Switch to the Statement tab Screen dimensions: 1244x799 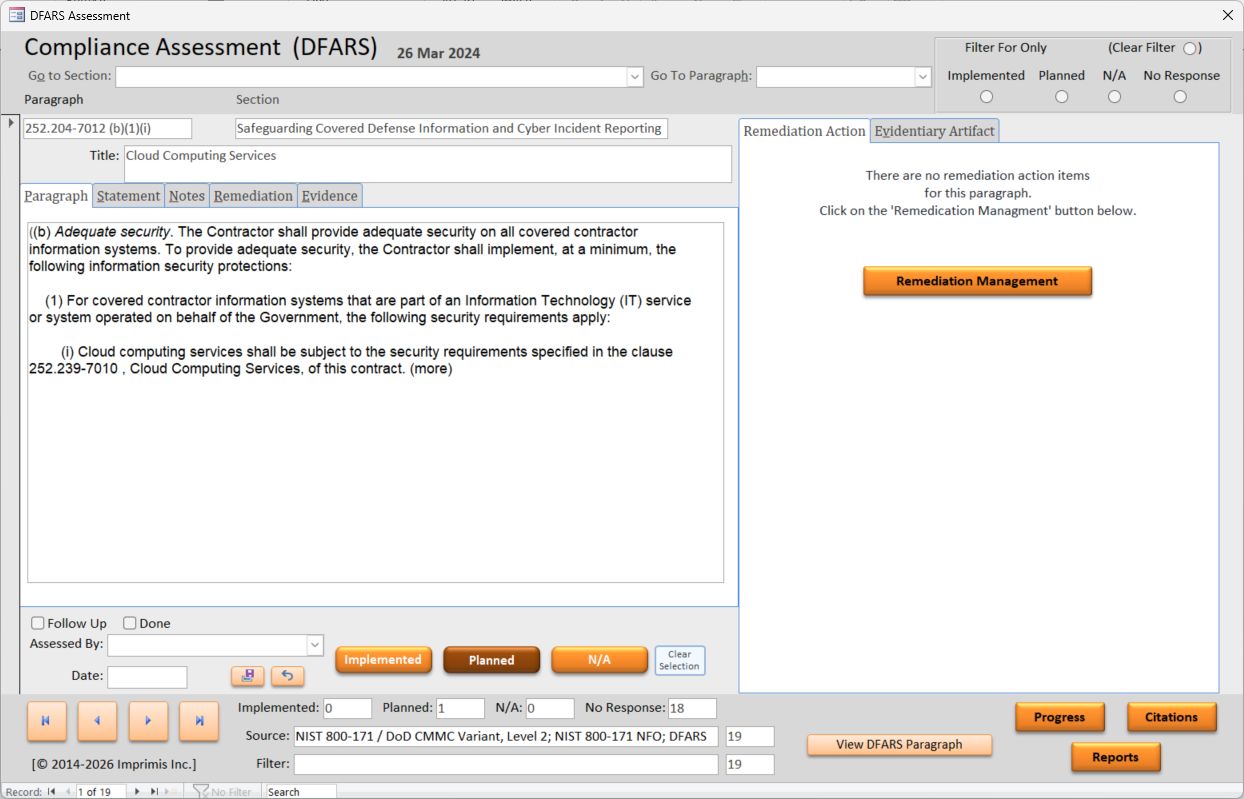pyautogui.click(x=128, y=196)
